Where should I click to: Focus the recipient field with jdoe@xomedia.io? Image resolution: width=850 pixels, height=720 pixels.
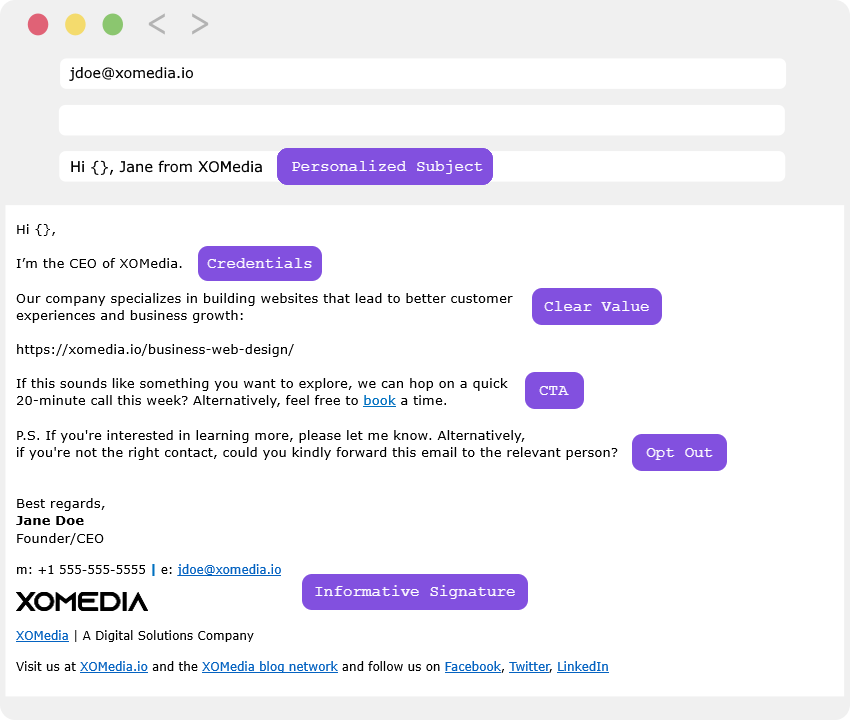point(423,73)
